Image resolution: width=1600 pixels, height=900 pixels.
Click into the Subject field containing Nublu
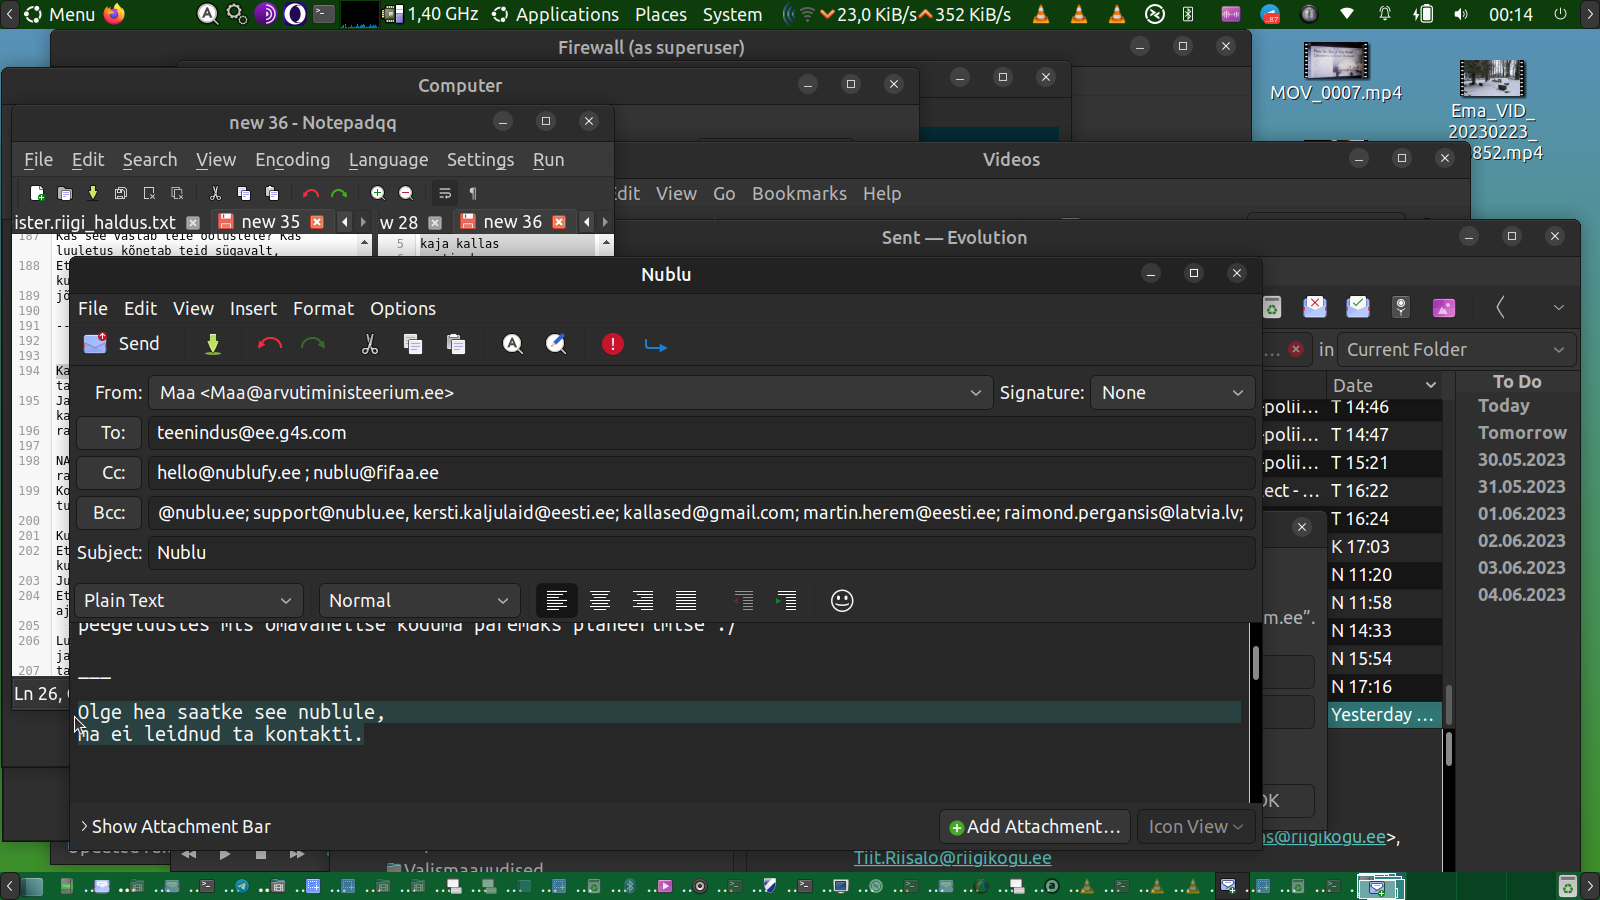click(x=700, y=553)
